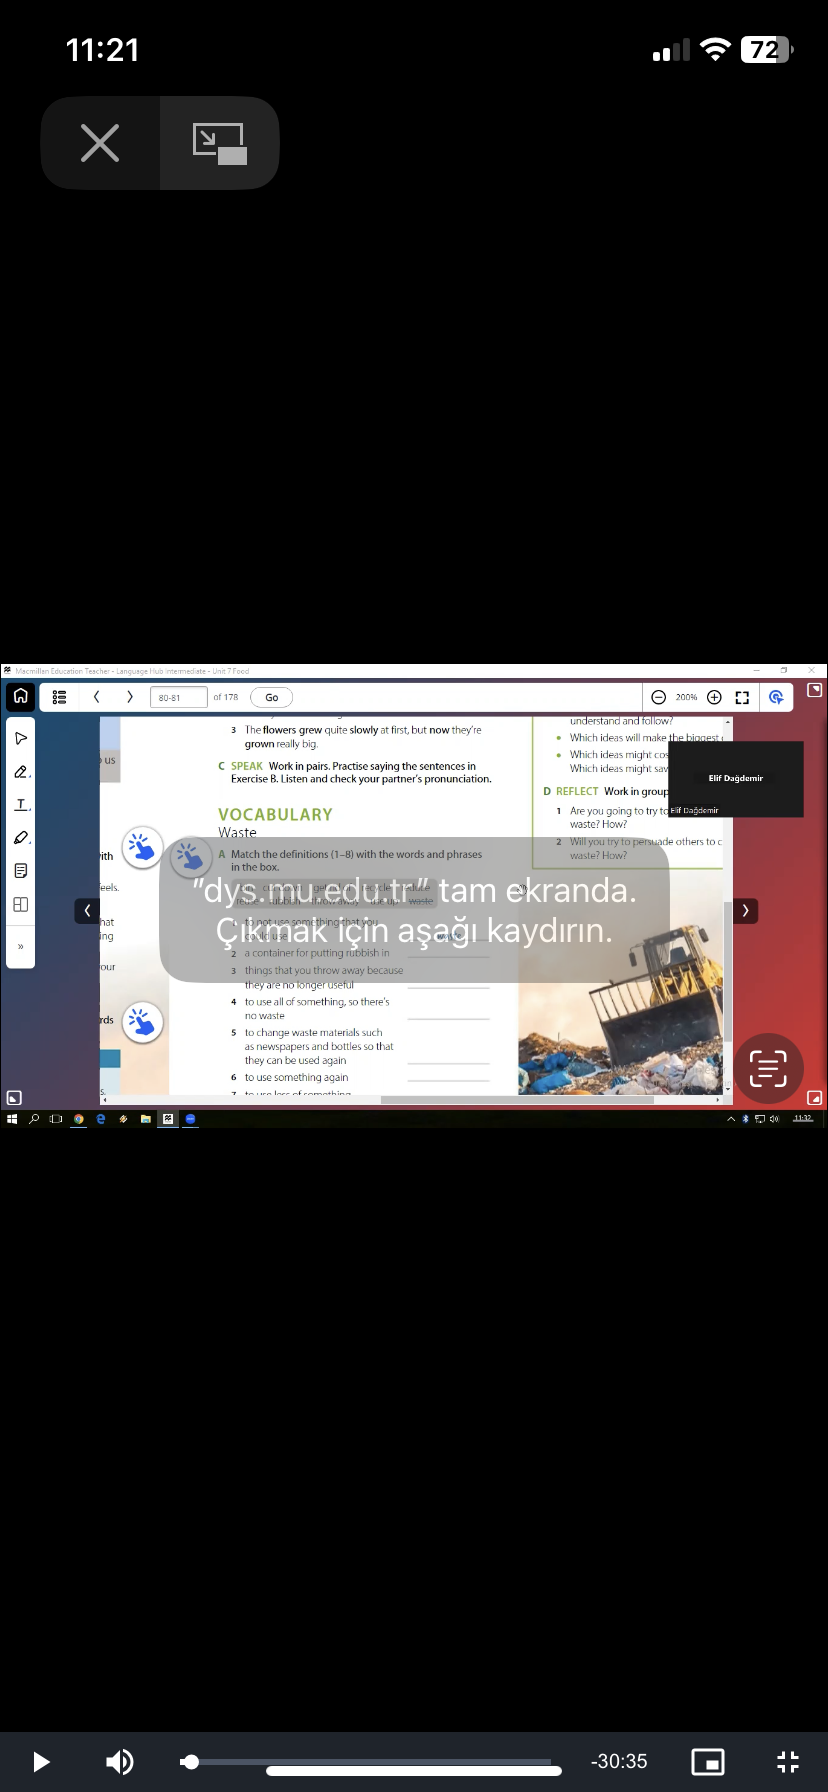The width and height of the screenshot is (828, 1792).
Task: Toggle the hotspot display icon in the e-book toolbar
Action: click(x=776, y=697)
